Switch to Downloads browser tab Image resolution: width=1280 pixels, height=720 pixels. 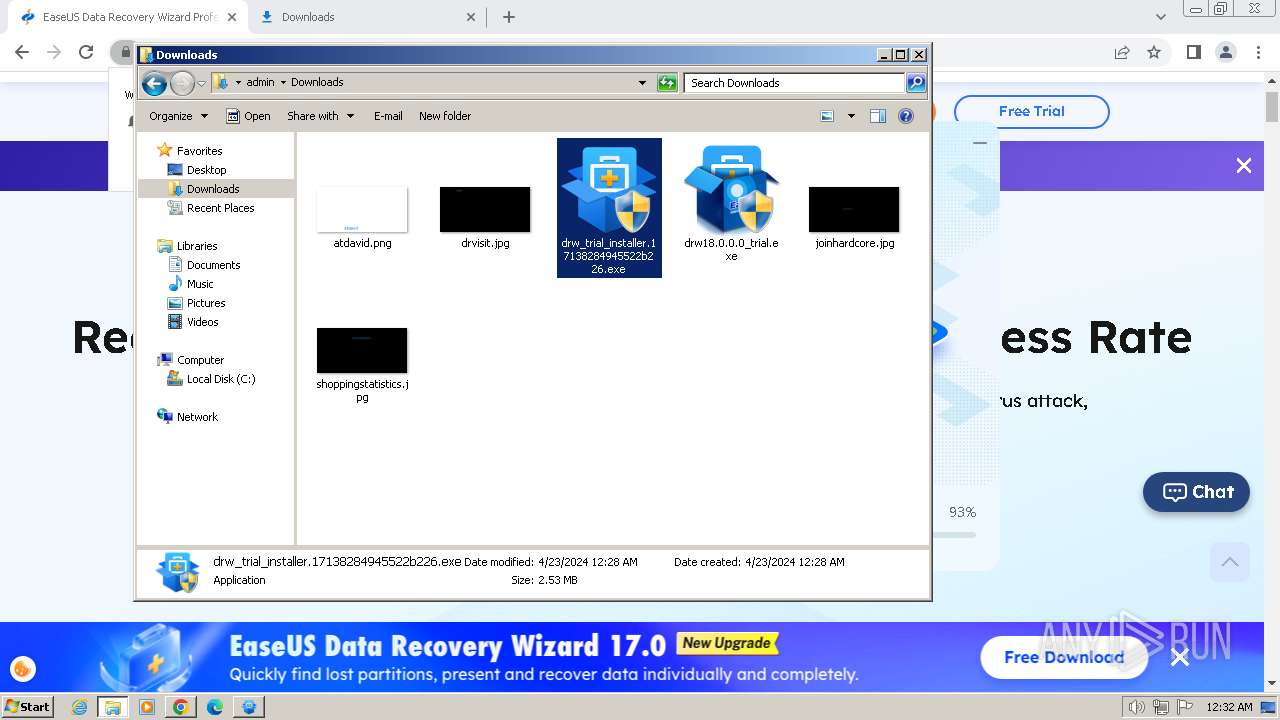point(367,17)
